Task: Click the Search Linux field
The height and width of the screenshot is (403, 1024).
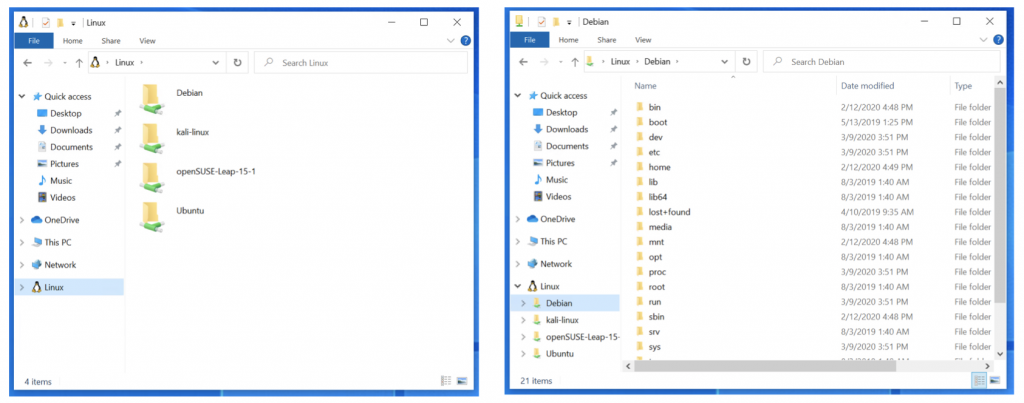Action: coord(361,63)
